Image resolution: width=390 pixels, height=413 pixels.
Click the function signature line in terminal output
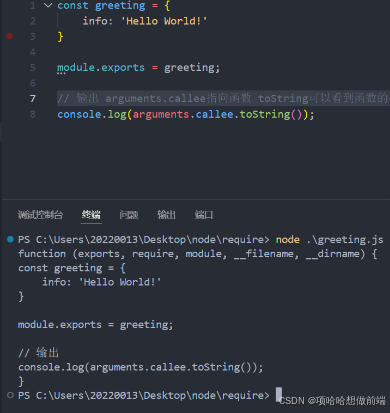[198, 254]
